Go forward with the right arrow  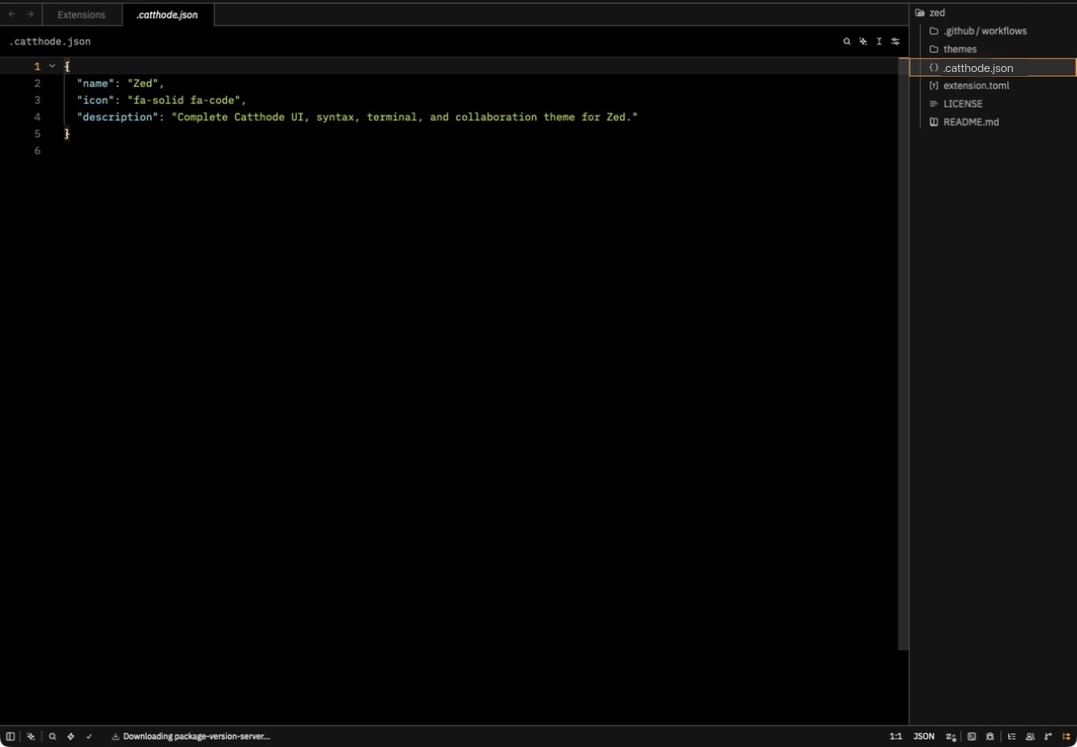(x=30, y=14)
